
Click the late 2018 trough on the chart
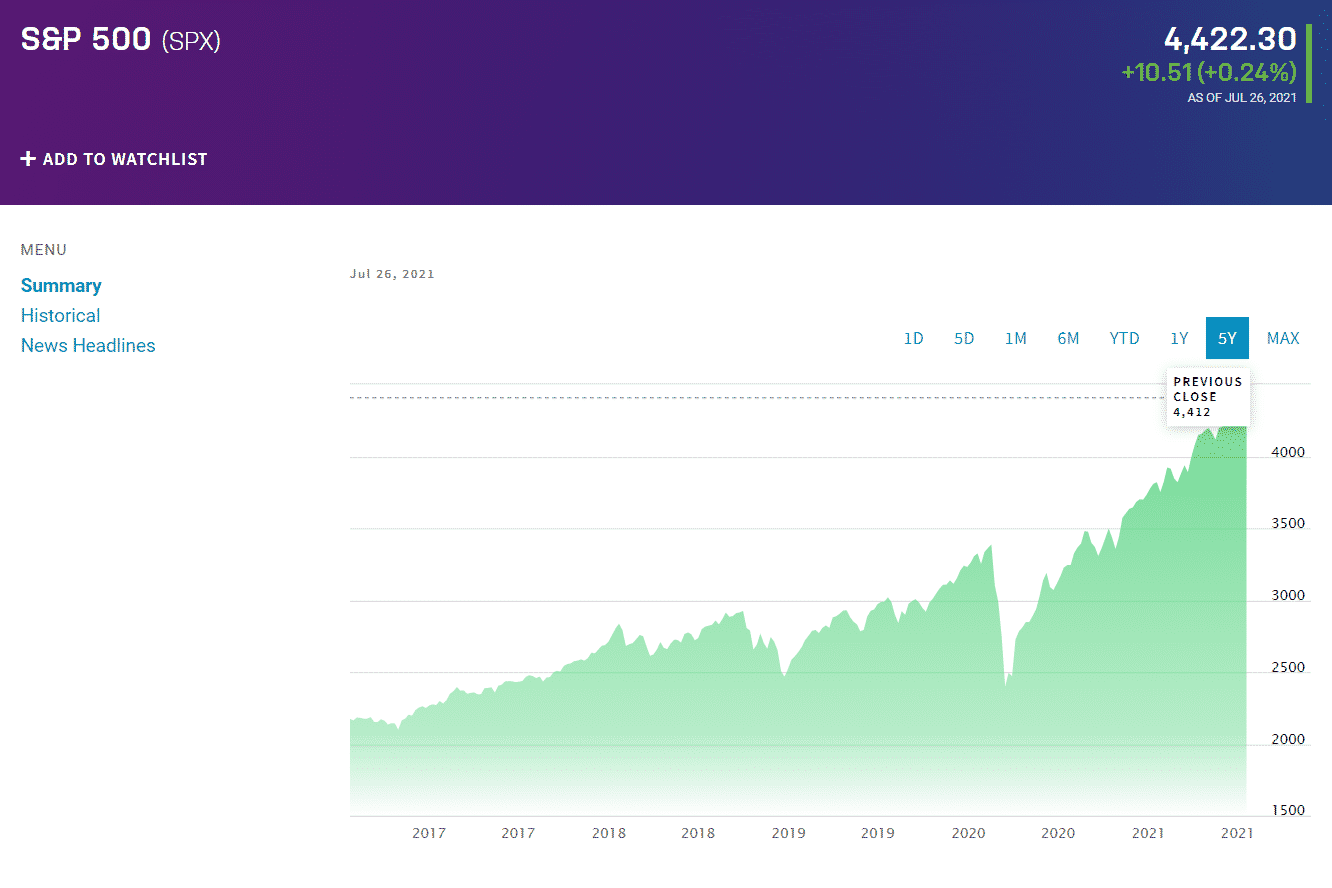[x=784, y=675]
